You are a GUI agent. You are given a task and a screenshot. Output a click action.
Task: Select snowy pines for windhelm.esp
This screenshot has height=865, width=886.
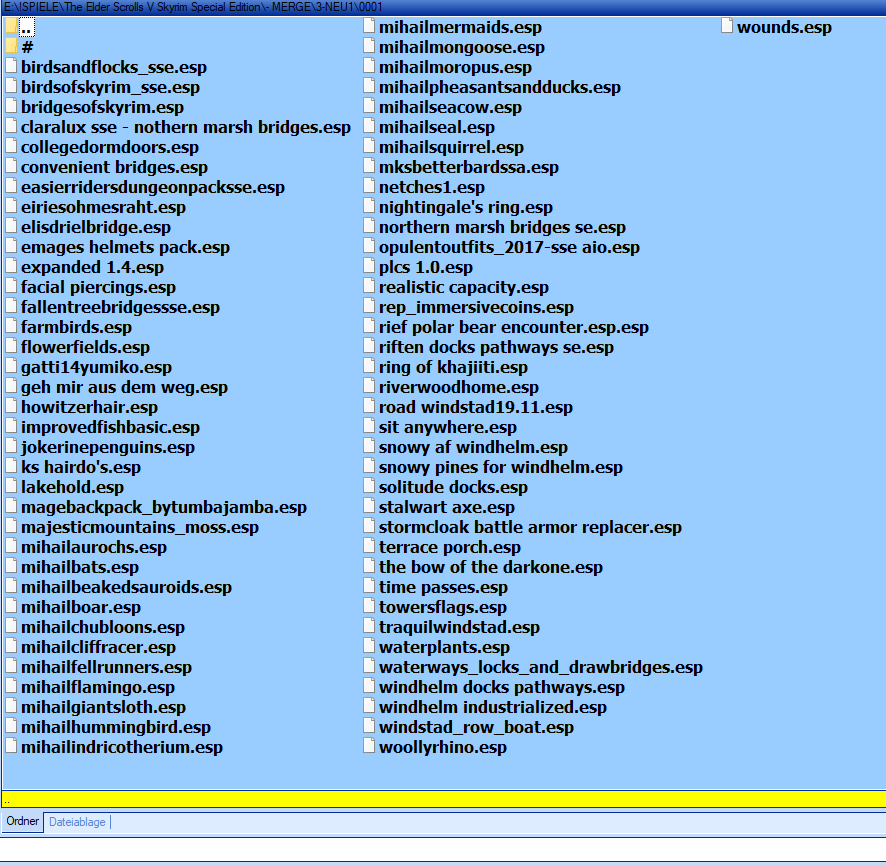(501, 467)
